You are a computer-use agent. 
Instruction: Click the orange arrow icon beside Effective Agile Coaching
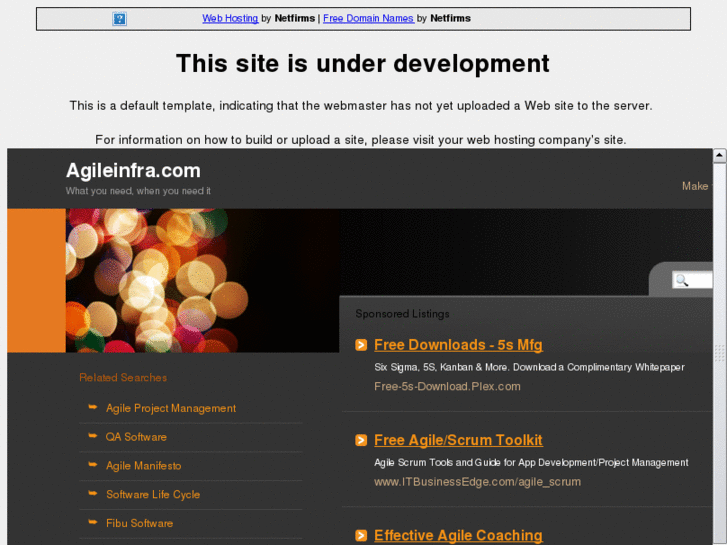pos(361,536)
